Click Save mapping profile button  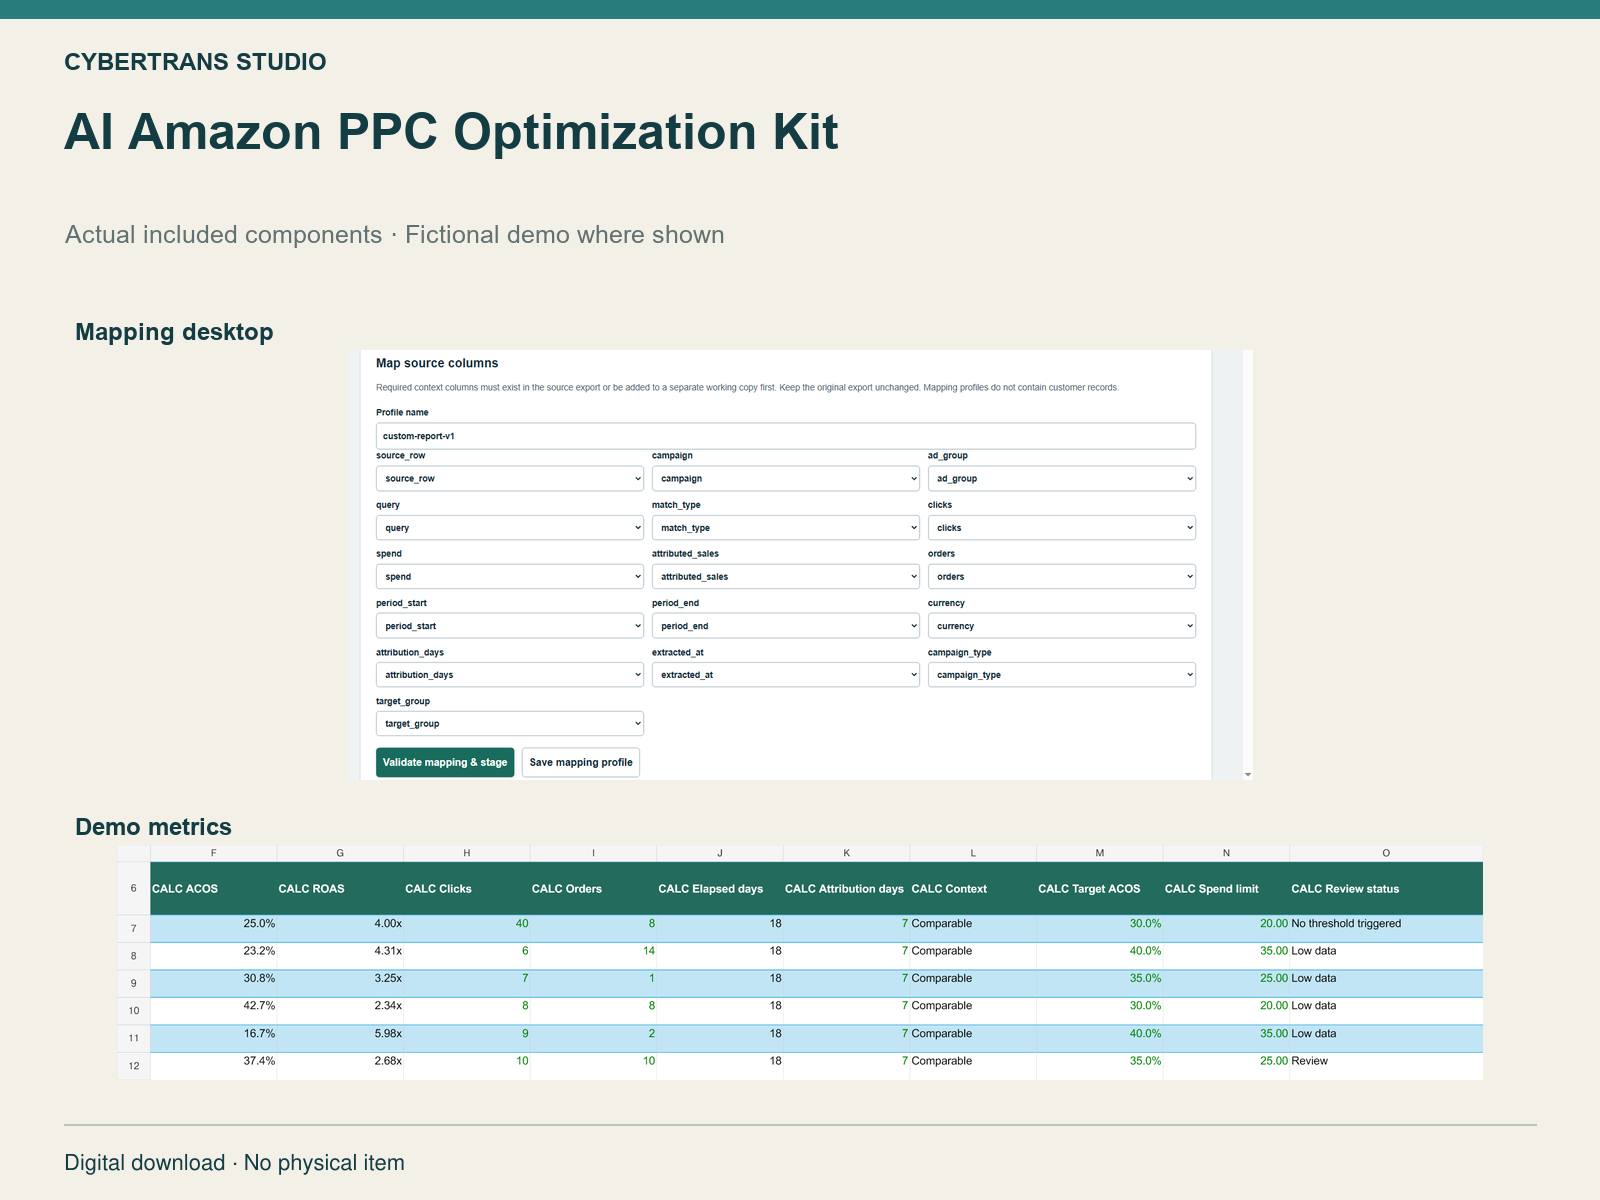(x=581, y=762)
